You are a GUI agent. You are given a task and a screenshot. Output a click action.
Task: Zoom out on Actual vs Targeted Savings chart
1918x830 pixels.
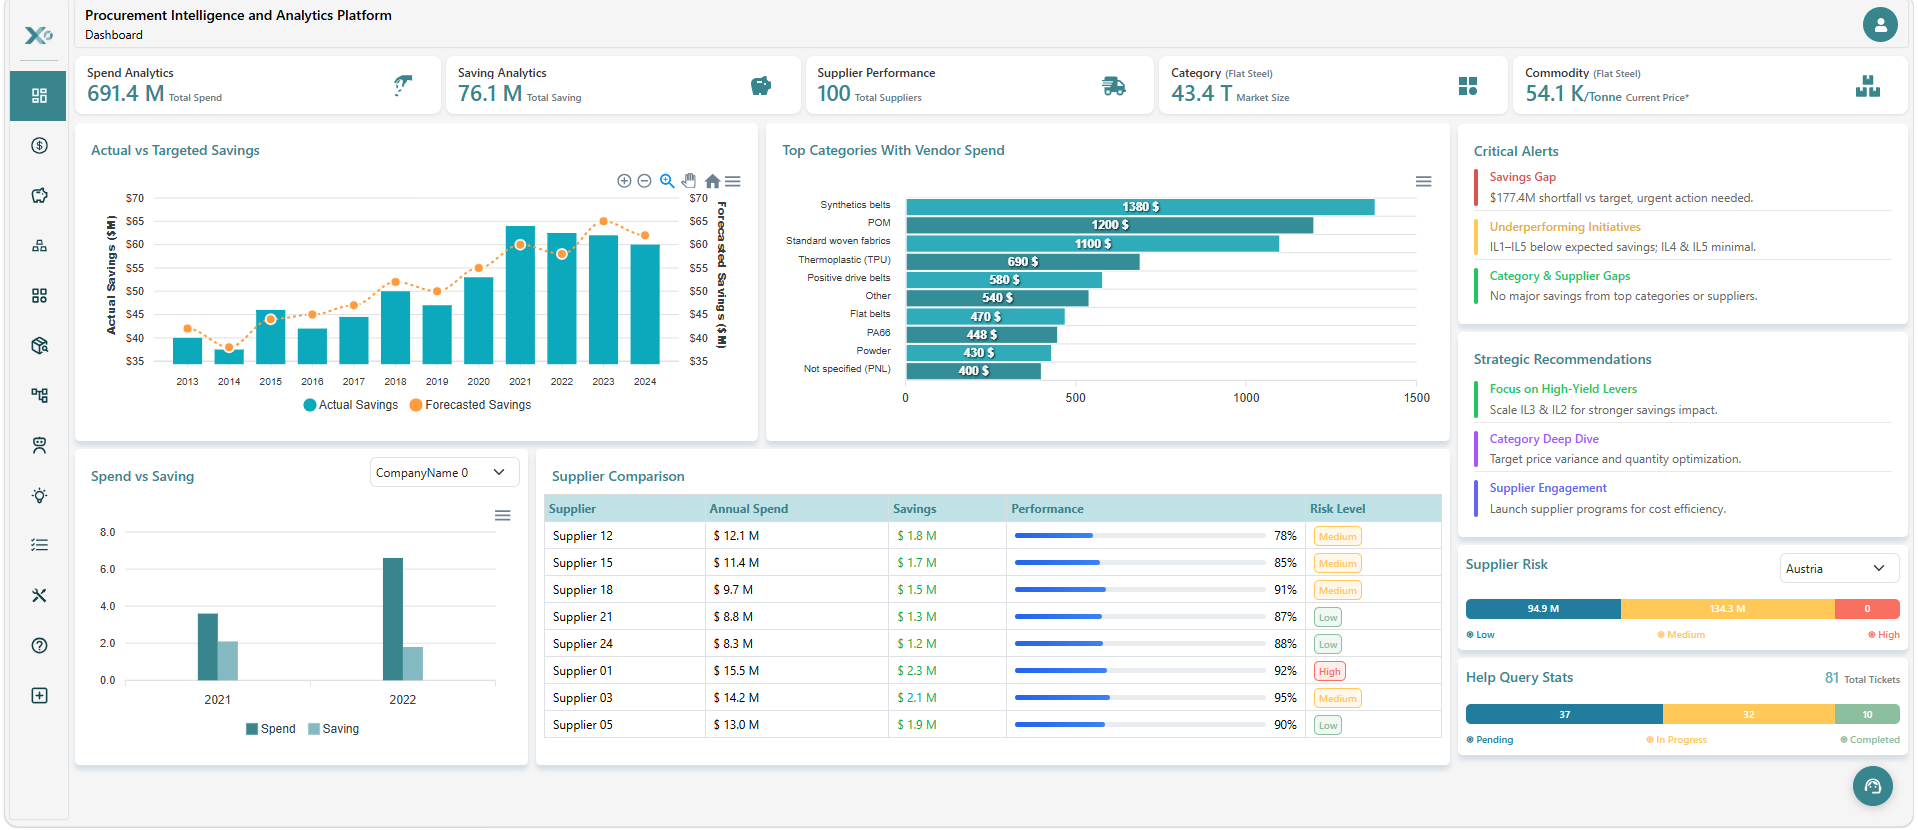point(644,181)
